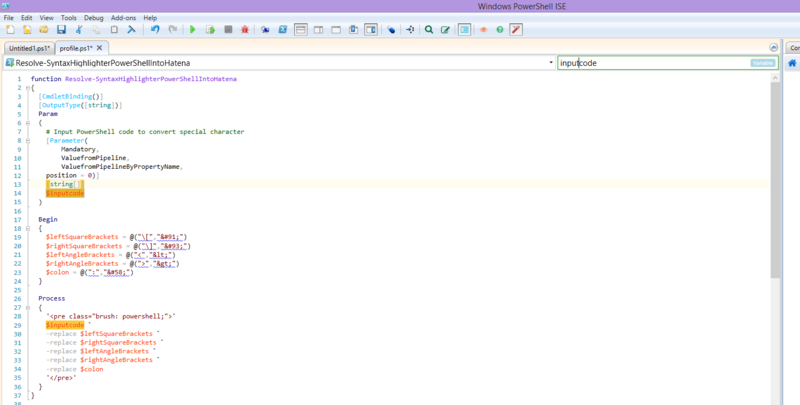Viewport: 800px width, 405px height.
Task: Collapse the Param block fold at line 6
Action: (28, 123)
